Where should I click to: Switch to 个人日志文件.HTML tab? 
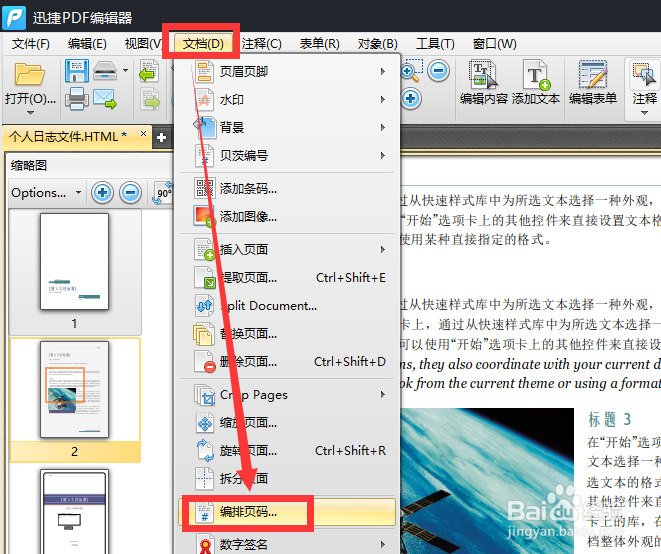click(x=68, y=136)
